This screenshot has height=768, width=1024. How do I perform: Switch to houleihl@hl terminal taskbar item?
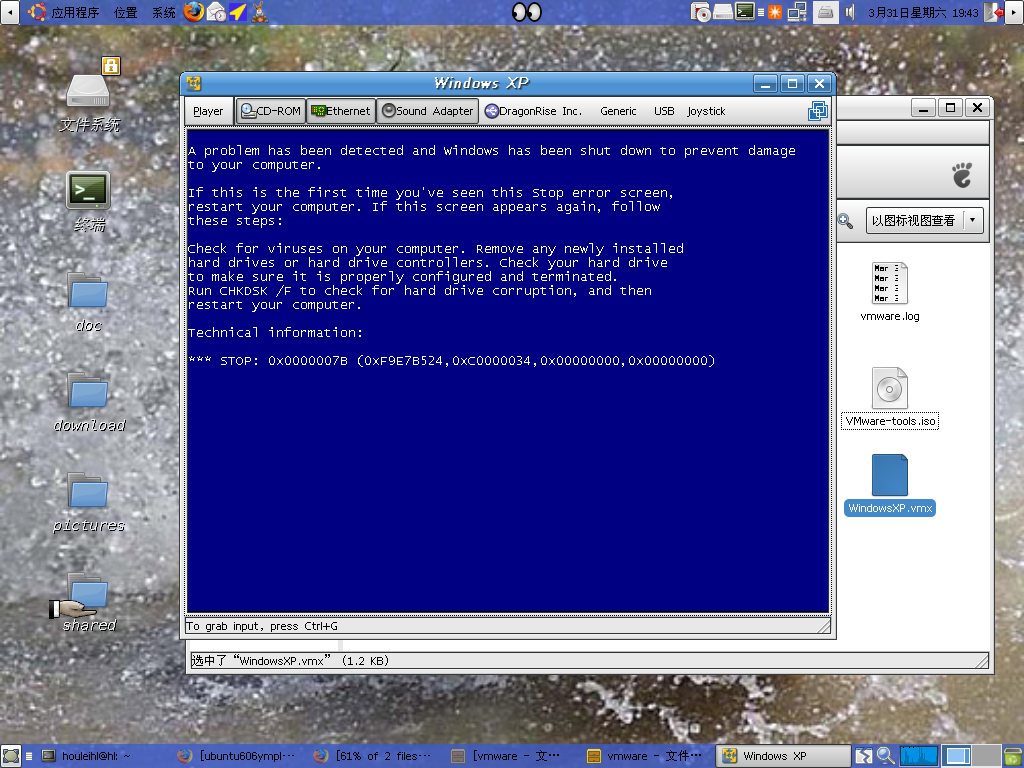(95, 756)
